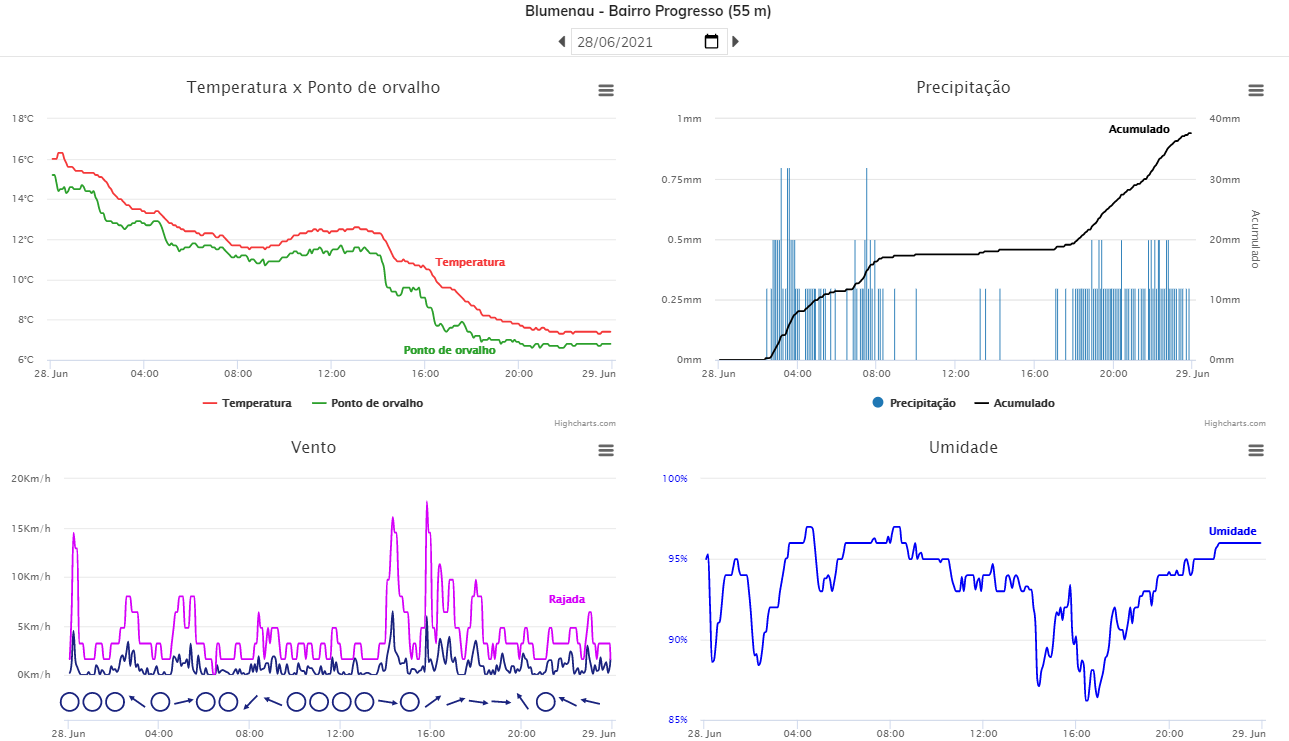Click the red Temperatura label on chart
Viewport: 1289px width, 741px height.
[470, 262]
